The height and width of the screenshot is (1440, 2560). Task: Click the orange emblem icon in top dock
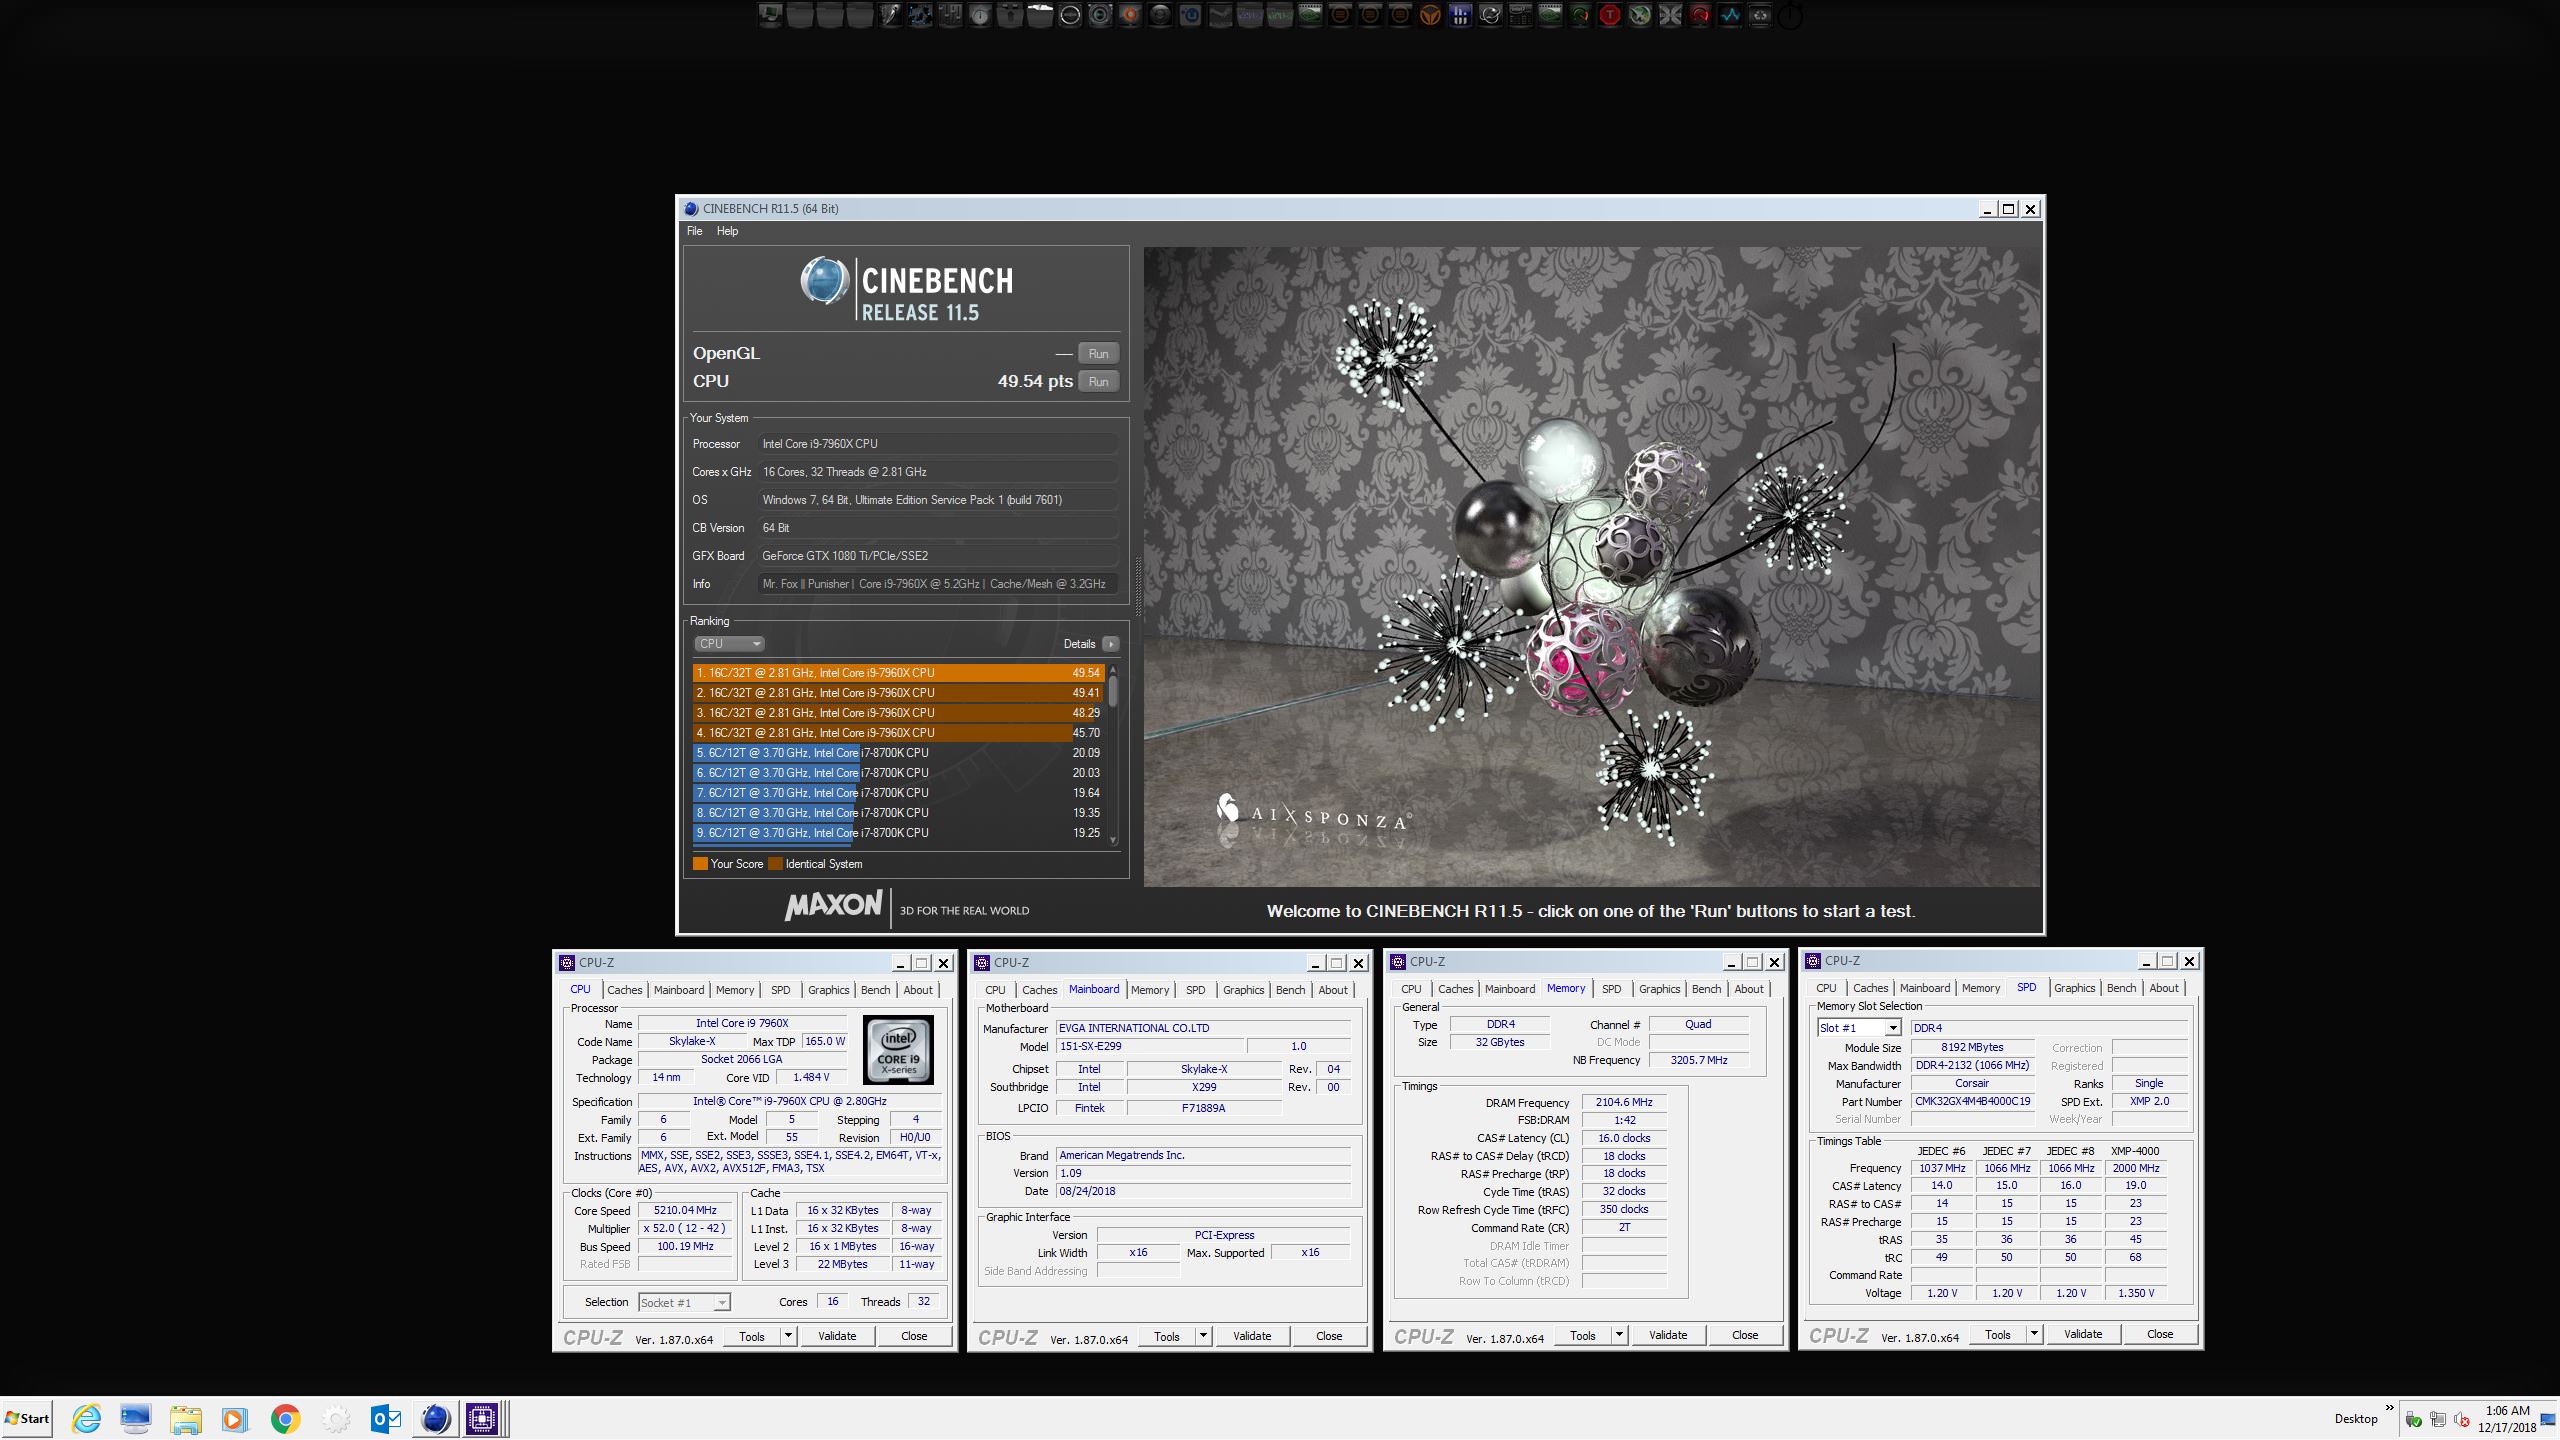[1429, 15]
